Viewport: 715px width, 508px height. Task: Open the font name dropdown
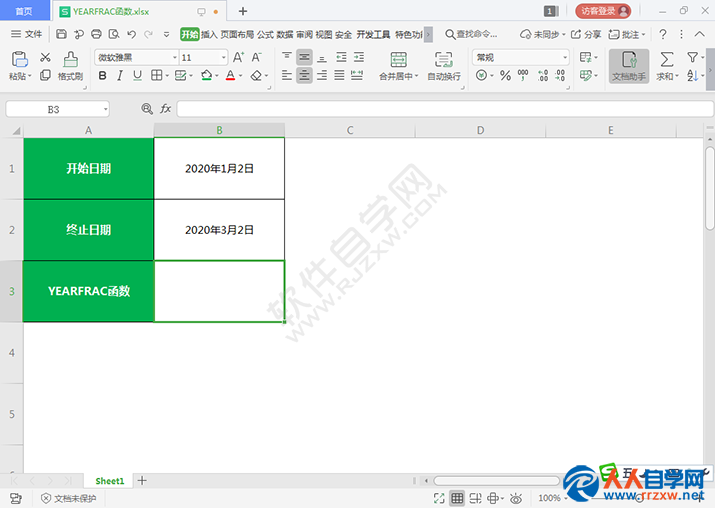click(x=175, y=57)
